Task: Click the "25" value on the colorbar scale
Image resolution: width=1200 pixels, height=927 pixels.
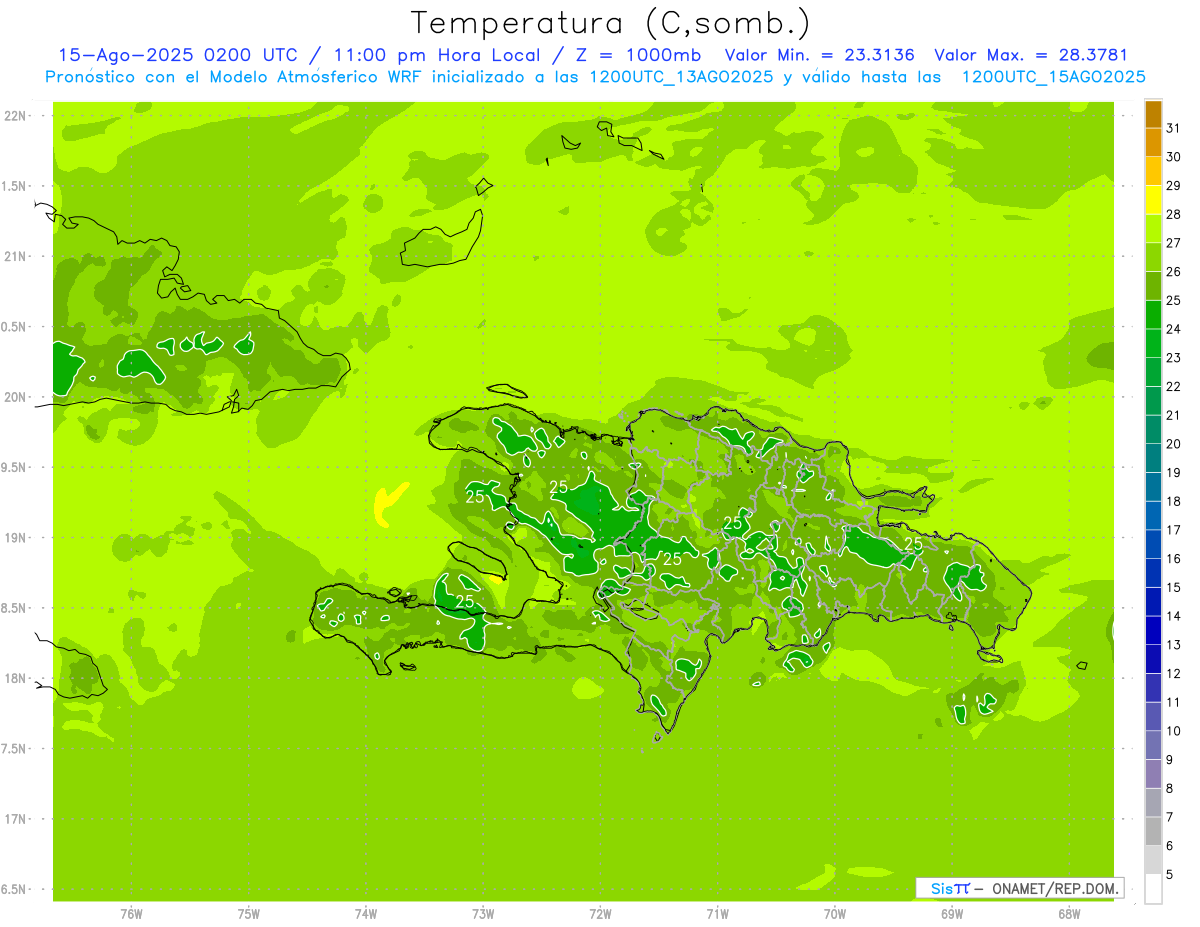Action: pos(1174,300)
